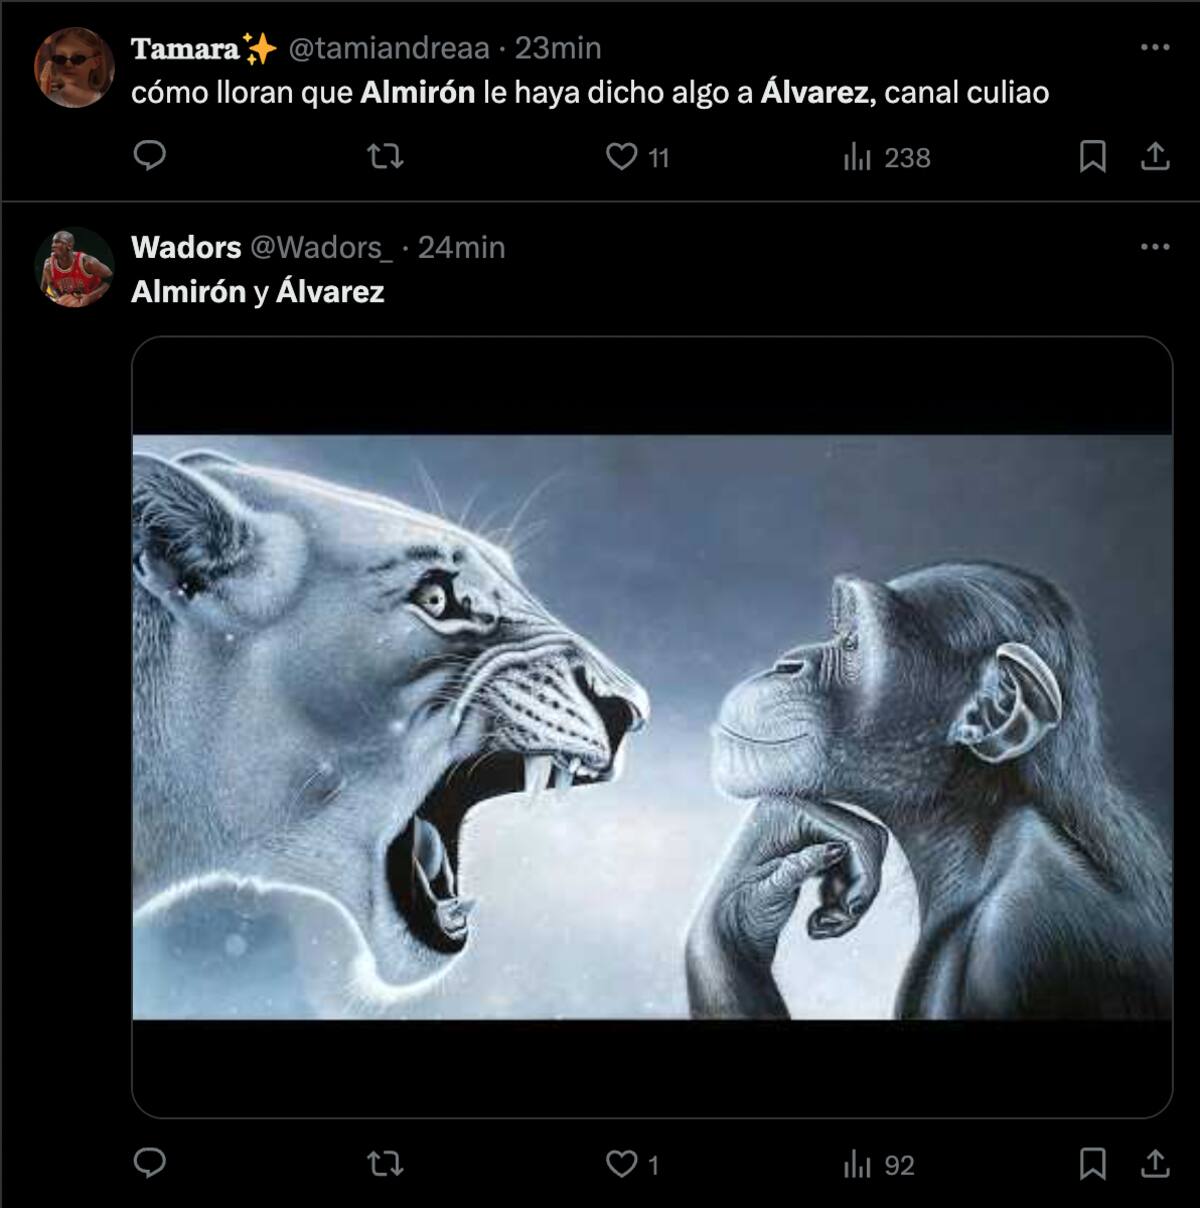This screenshot has height=1208, width=1200.
Task: Reply to Tamara's tweet
Action: click(150, 156)
